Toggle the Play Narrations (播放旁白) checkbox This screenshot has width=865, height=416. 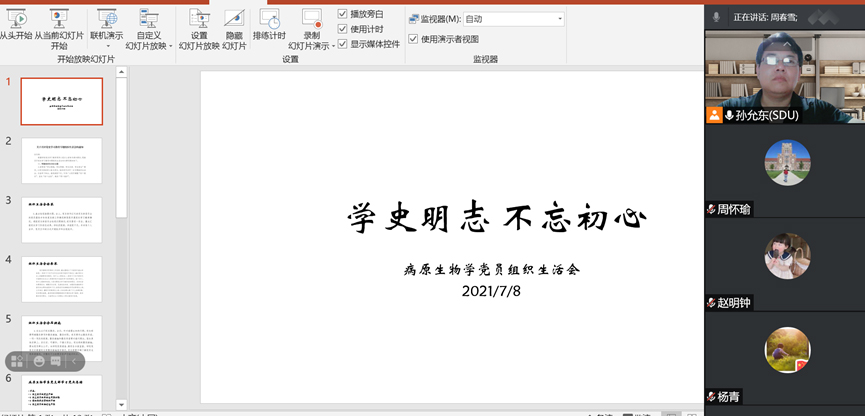343,14
